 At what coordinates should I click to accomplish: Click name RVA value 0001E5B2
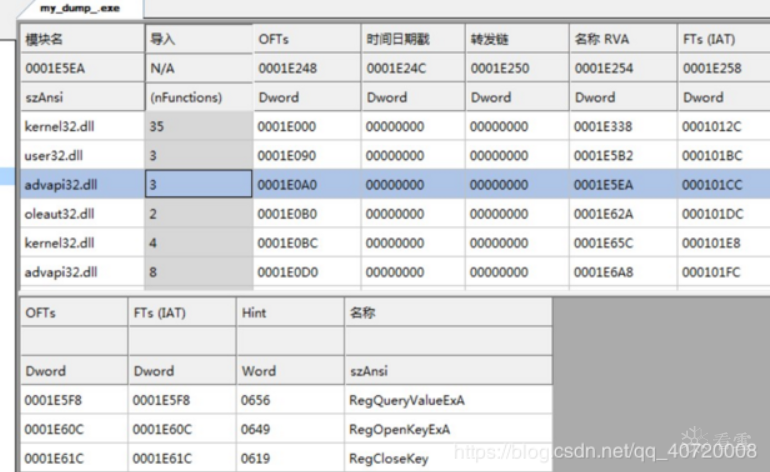pos(603,156)
